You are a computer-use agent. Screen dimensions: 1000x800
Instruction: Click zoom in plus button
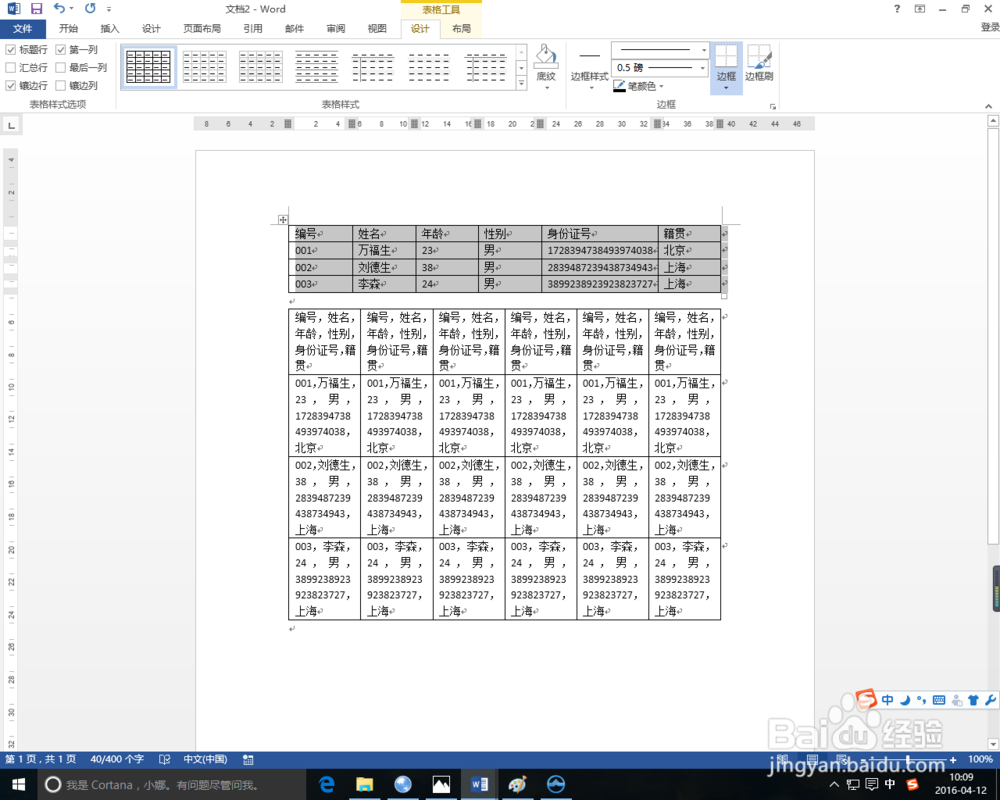click(953, 759)
